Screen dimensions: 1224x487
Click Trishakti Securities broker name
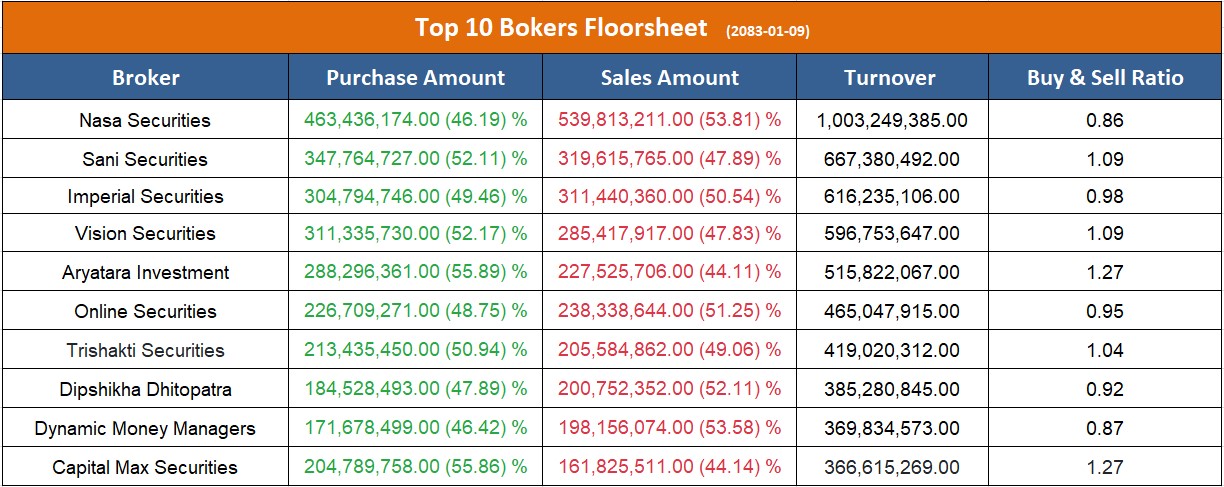[x=145, y=350]
